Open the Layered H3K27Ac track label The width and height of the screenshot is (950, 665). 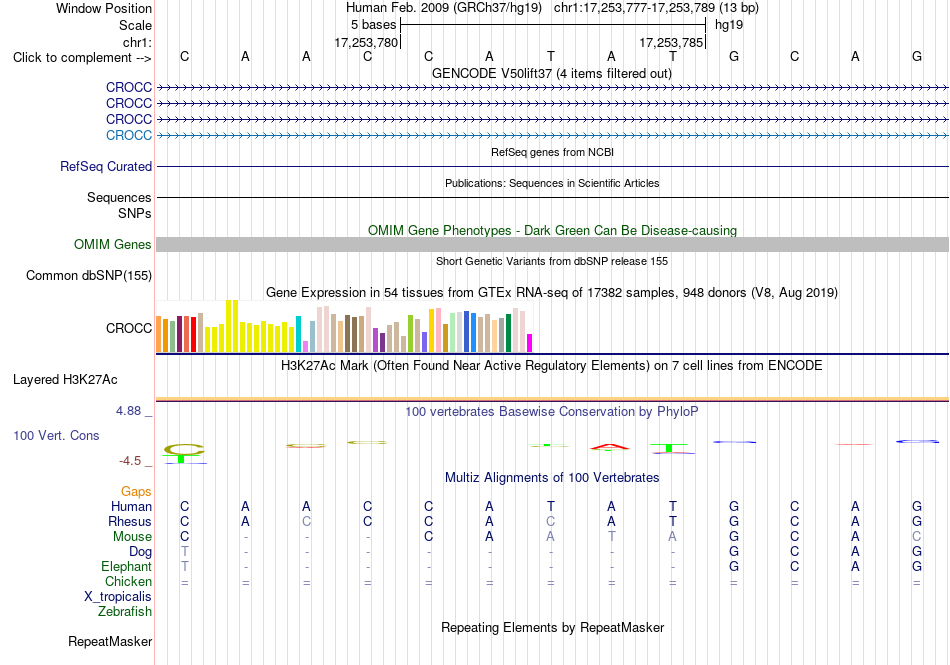pyautogui.click(x=65, y=380)
